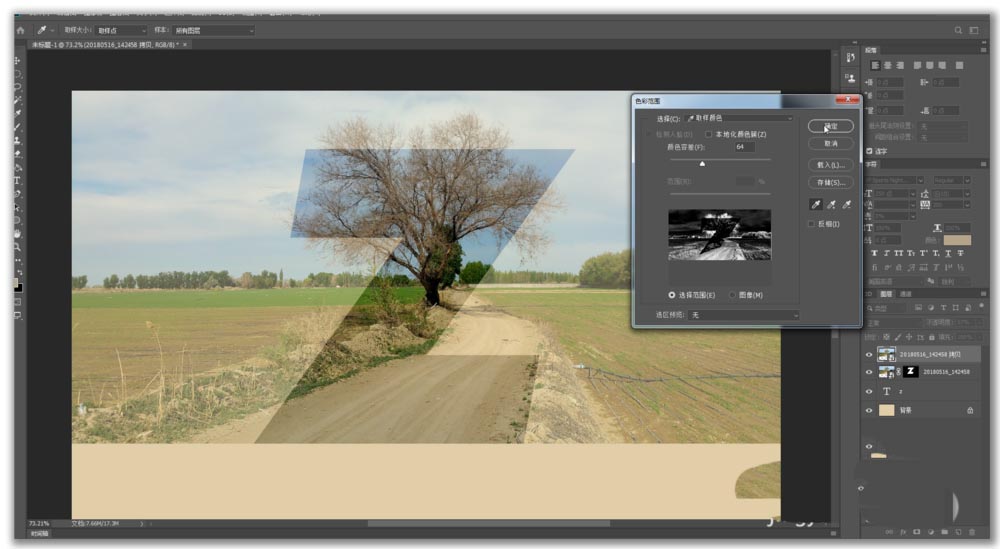Screen dimensions: 1000x549
Task: Center text in Paragraph panel
Action: coord(888,66)
